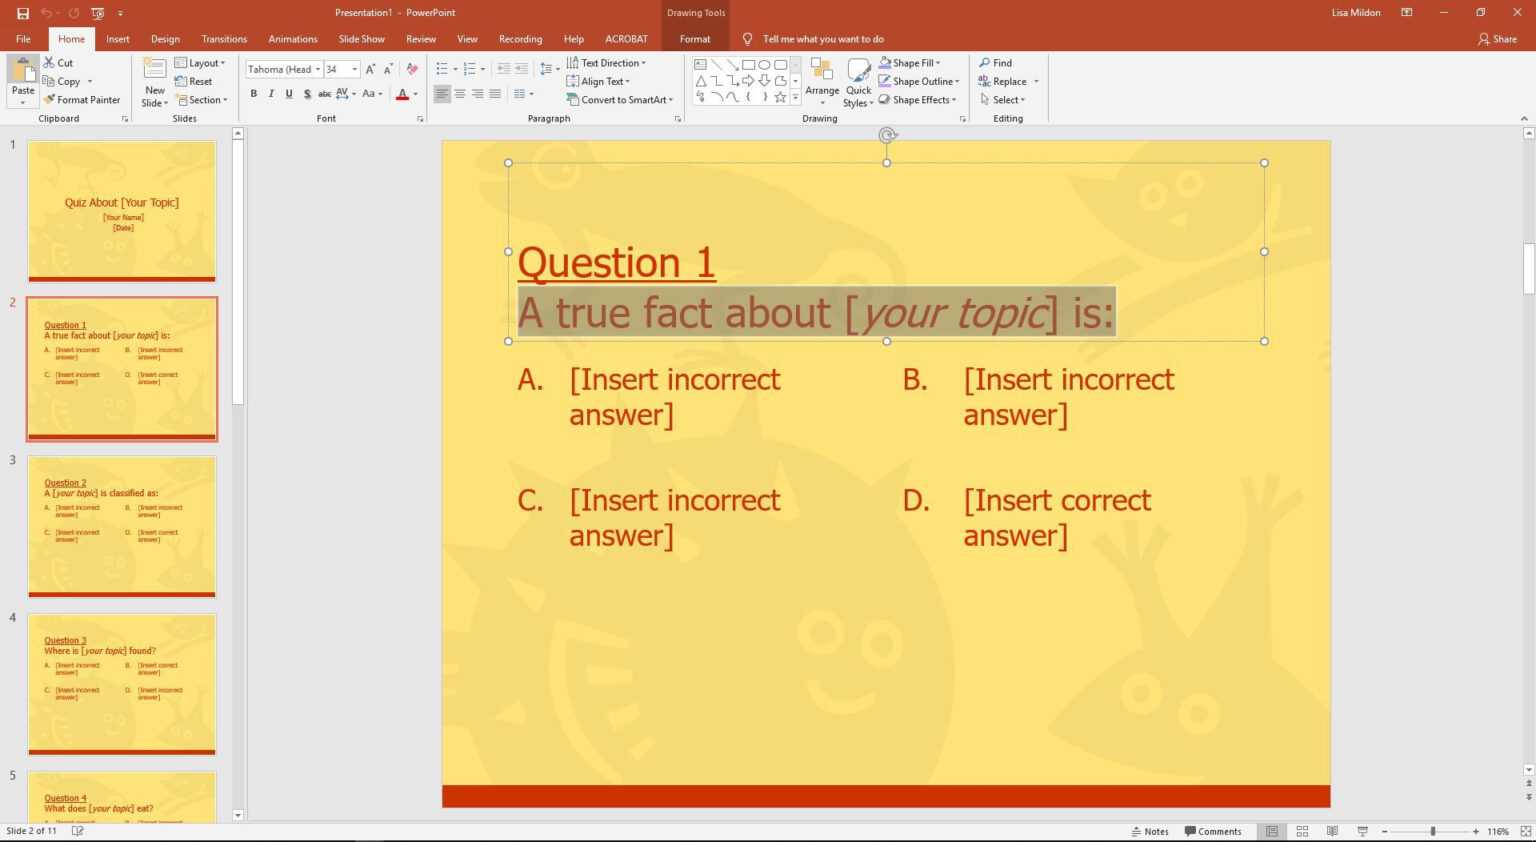Toggle underline formatting
The image size is (1536, 842).
pyautogui.click(x=289, y=93)
